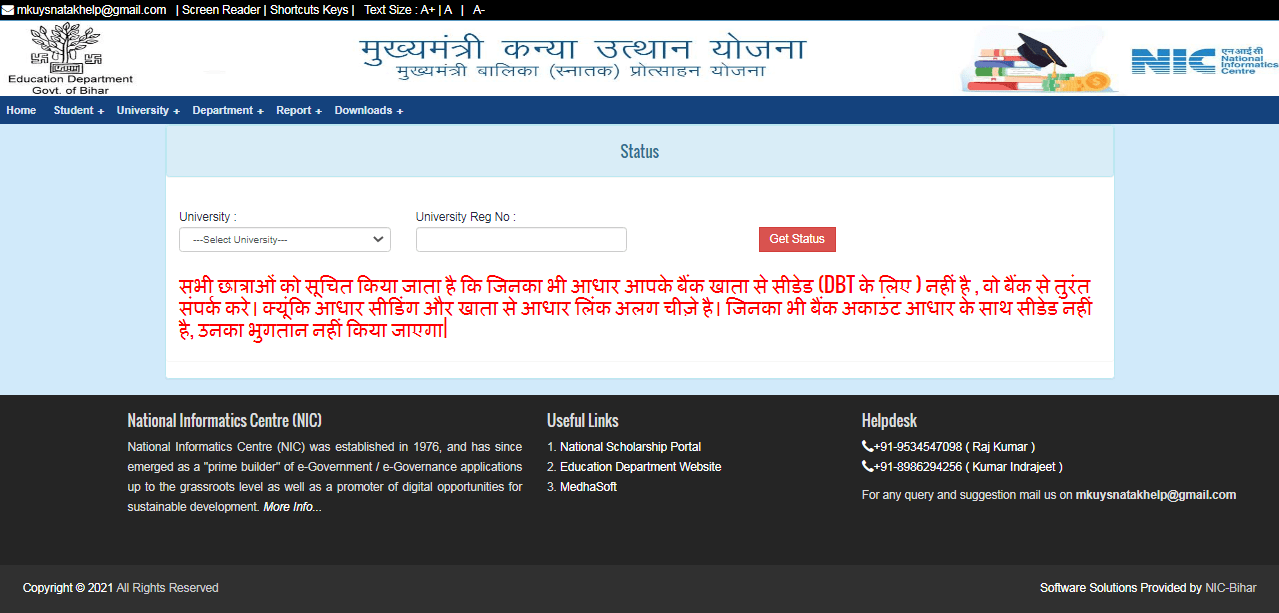Click the Get Status button

tap(796, 239)
